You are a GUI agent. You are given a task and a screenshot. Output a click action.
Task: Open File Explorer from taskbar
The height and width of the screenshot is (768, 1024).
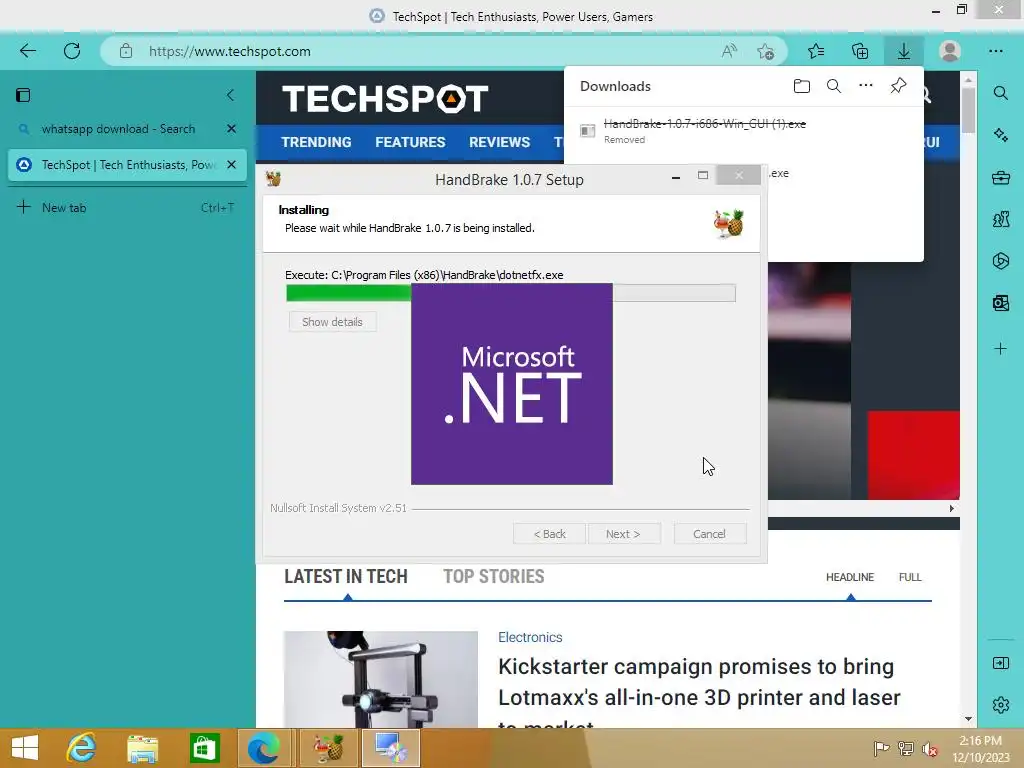[x=142, y=748]
